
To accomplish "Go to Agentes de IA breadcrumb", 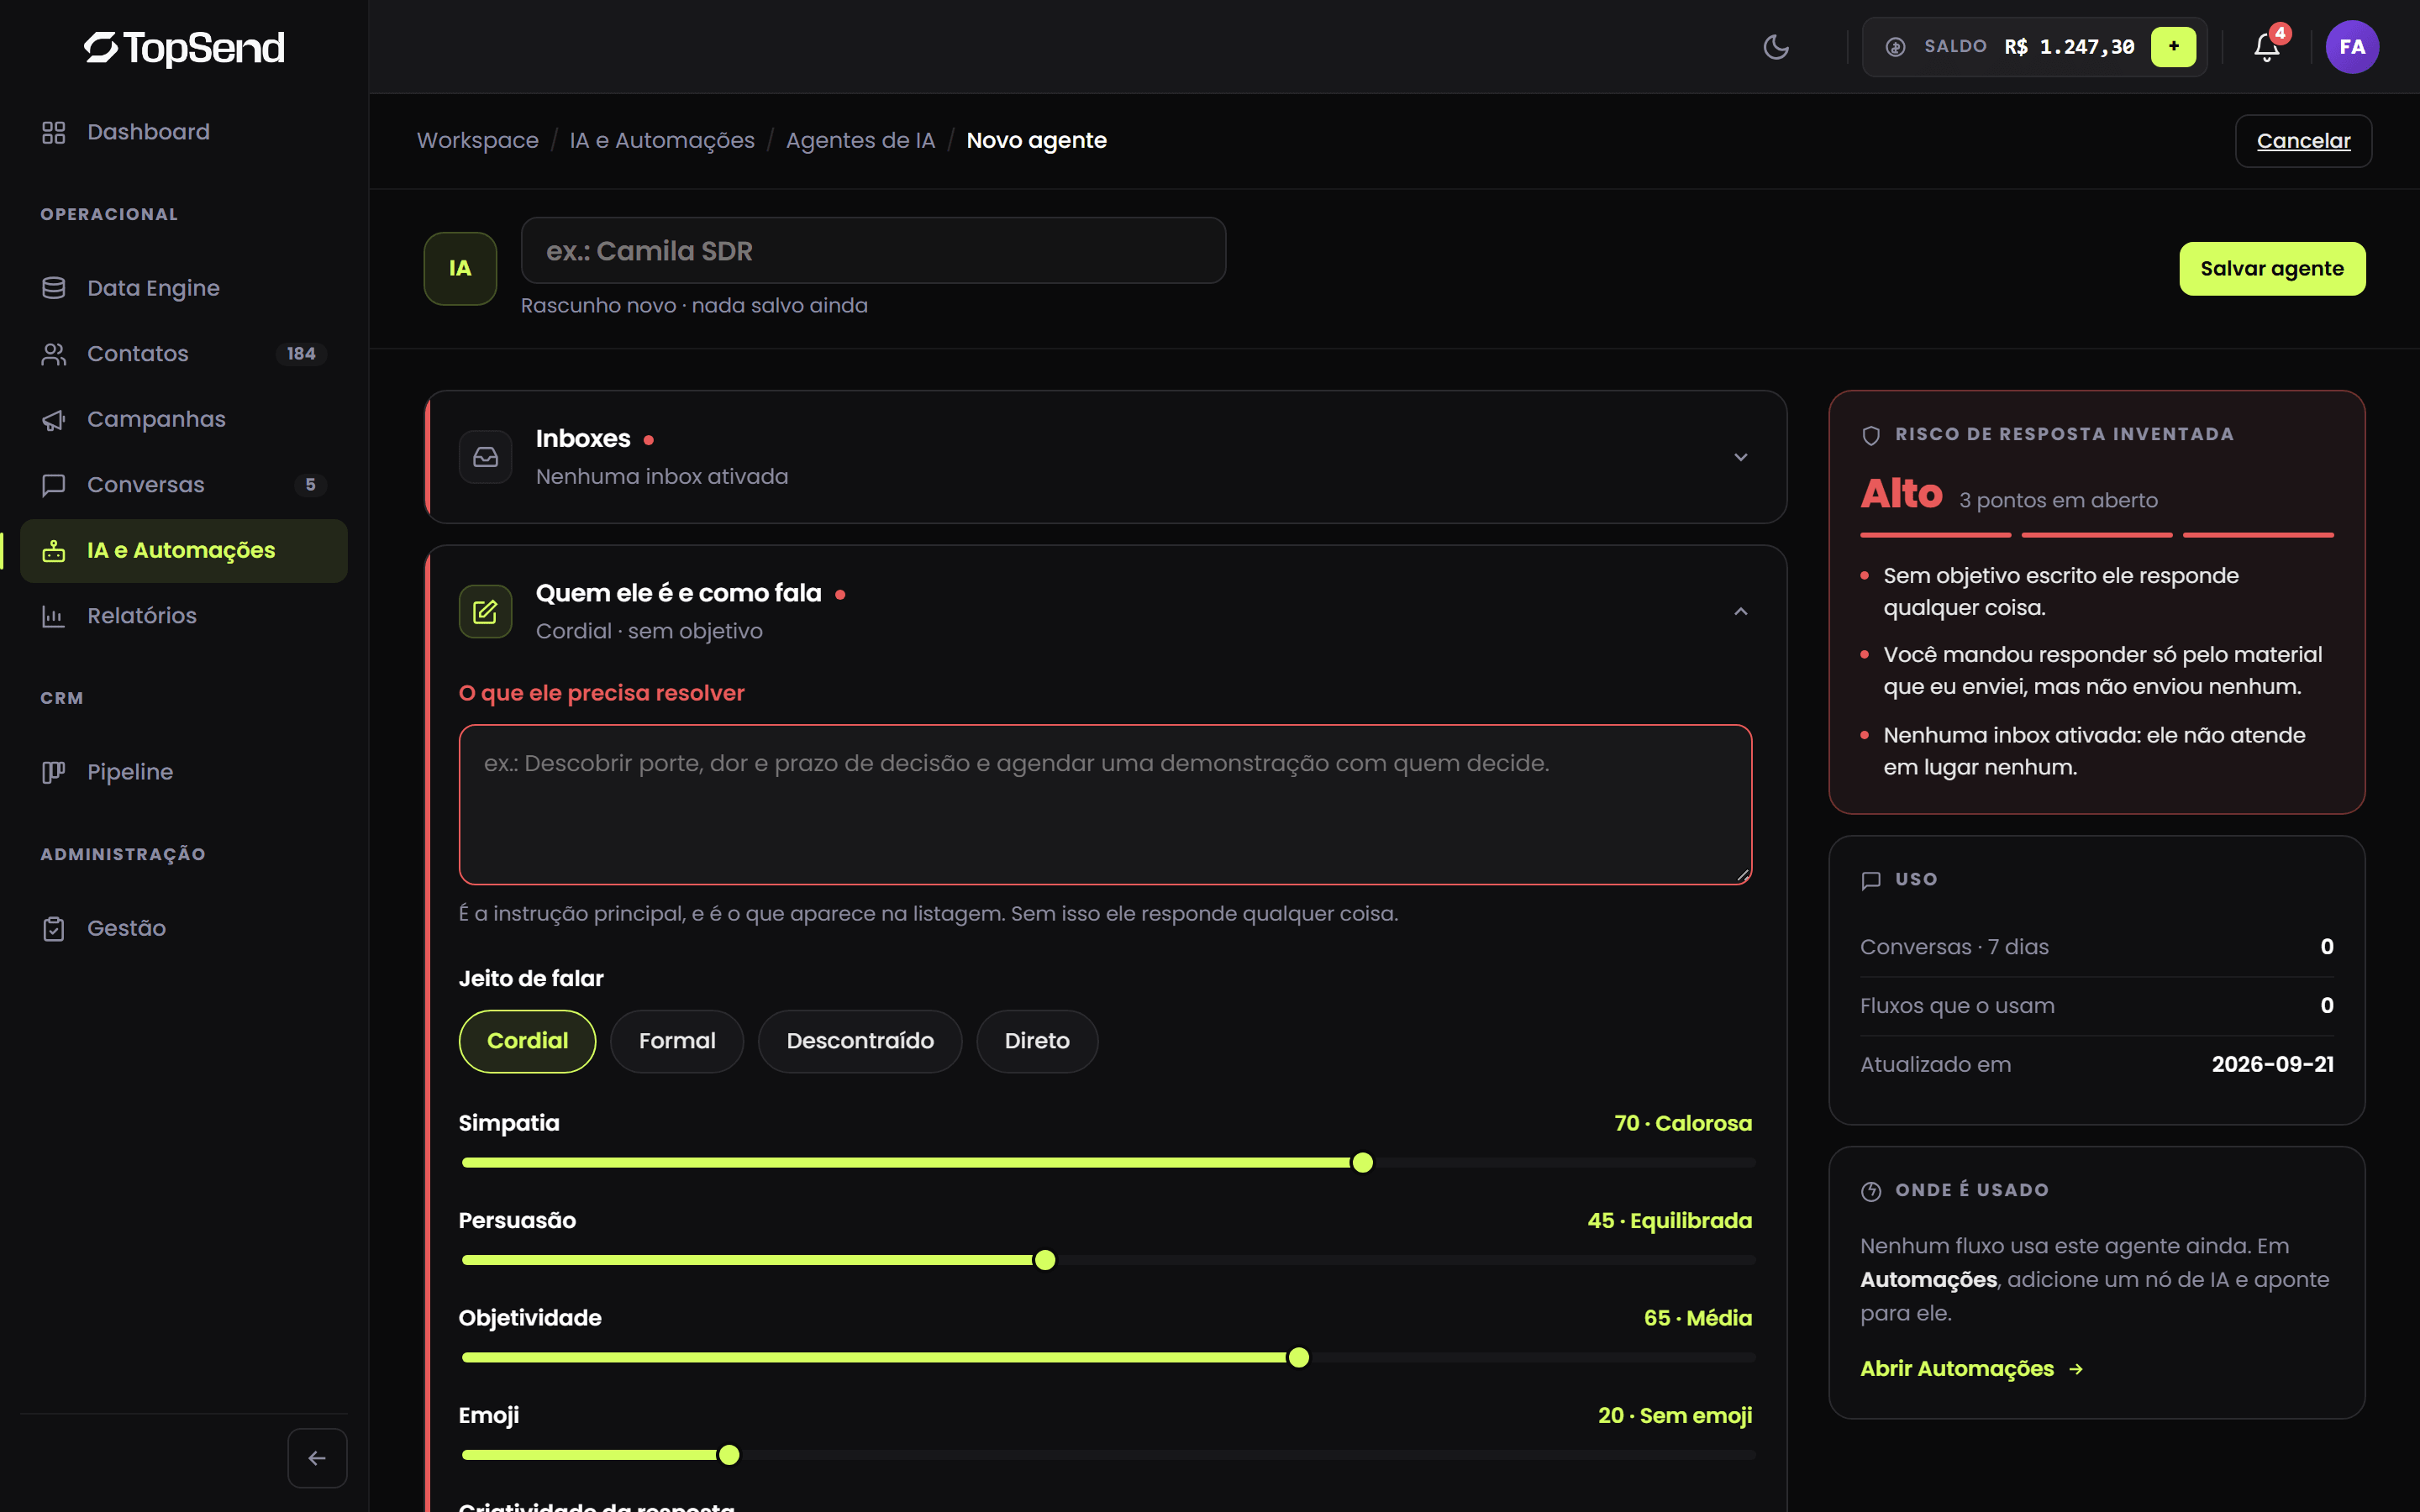I will click(860, 141).
